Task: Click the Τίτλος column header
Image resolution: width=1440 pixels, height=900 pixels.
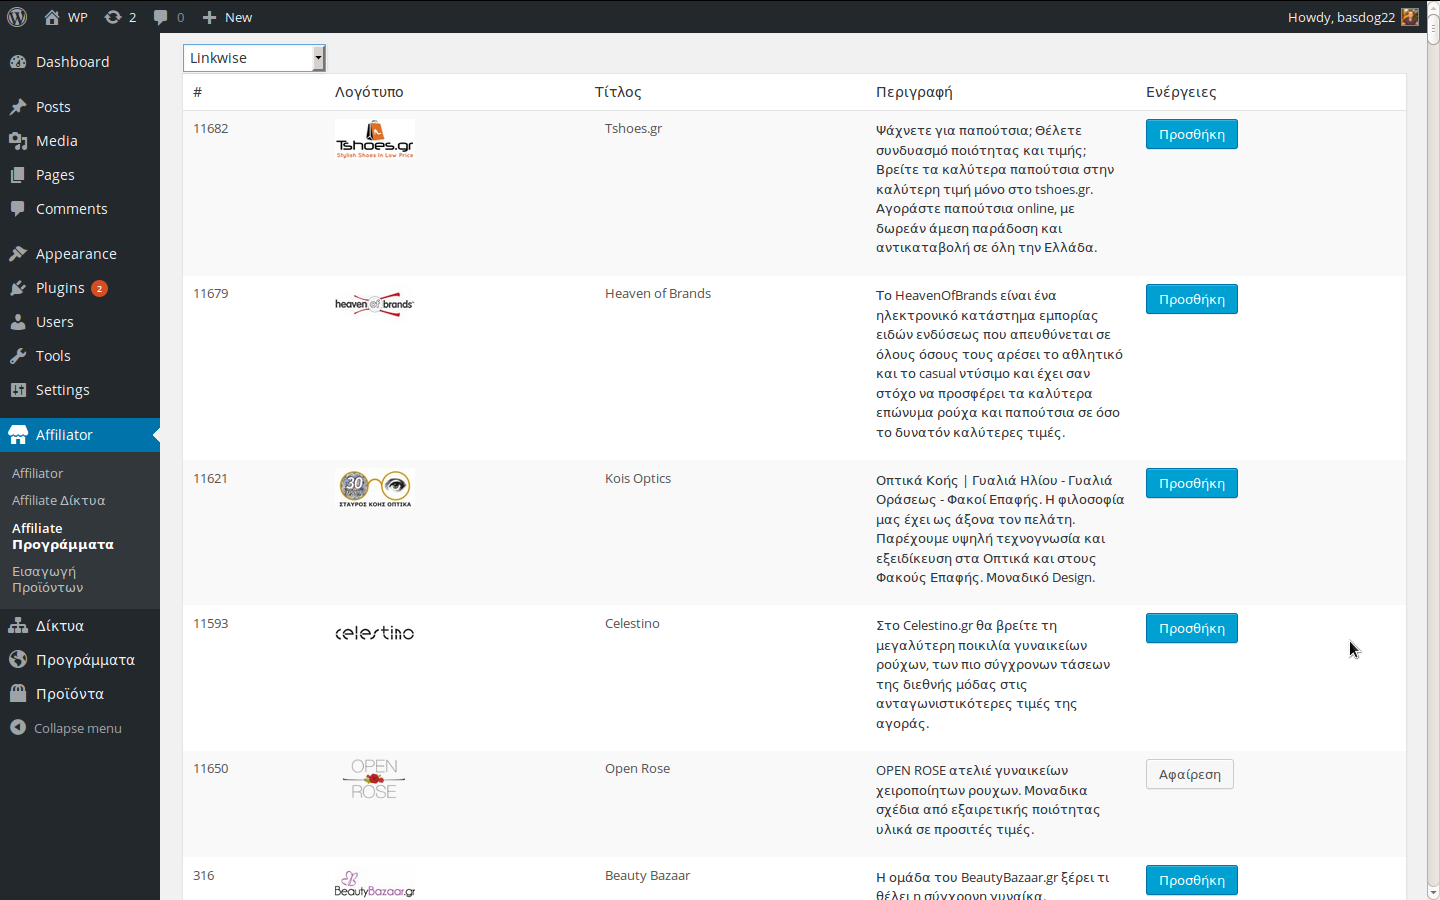Action: click(x=618, y=92)
